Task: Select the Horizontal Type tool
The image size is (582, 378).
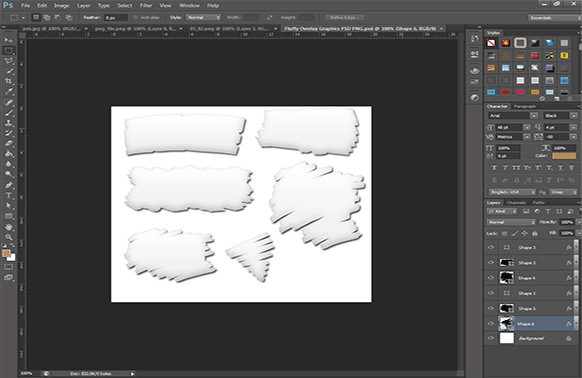Action: point(9,195)
